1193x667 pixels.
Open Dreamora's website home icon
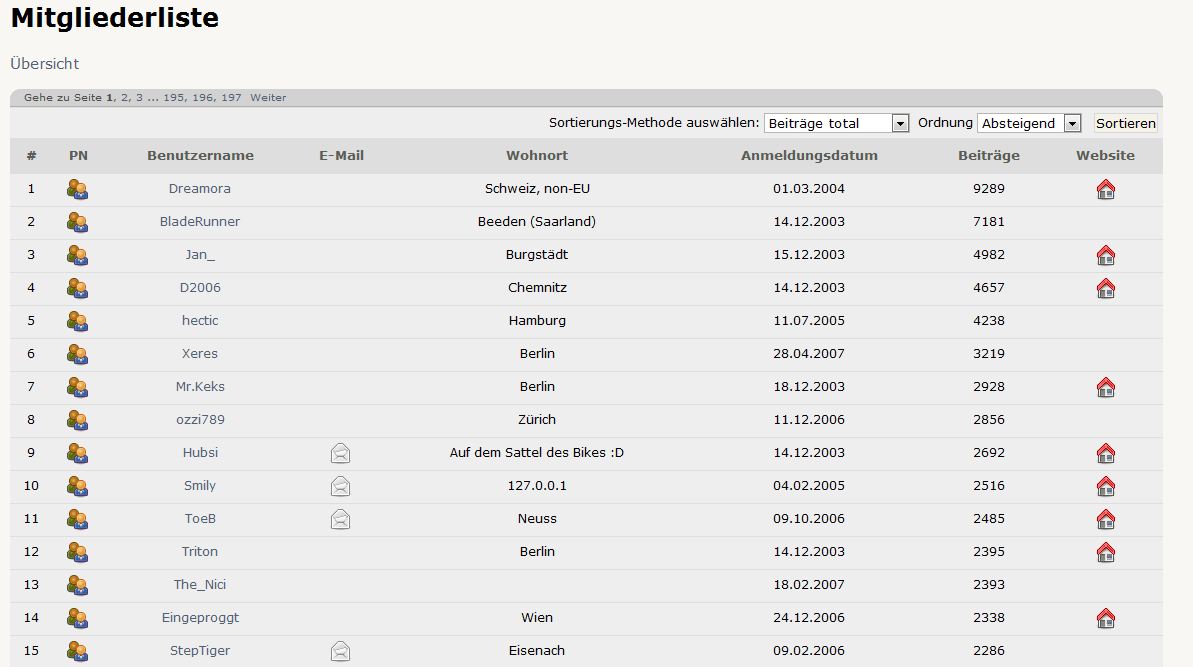pos(1105,189)
